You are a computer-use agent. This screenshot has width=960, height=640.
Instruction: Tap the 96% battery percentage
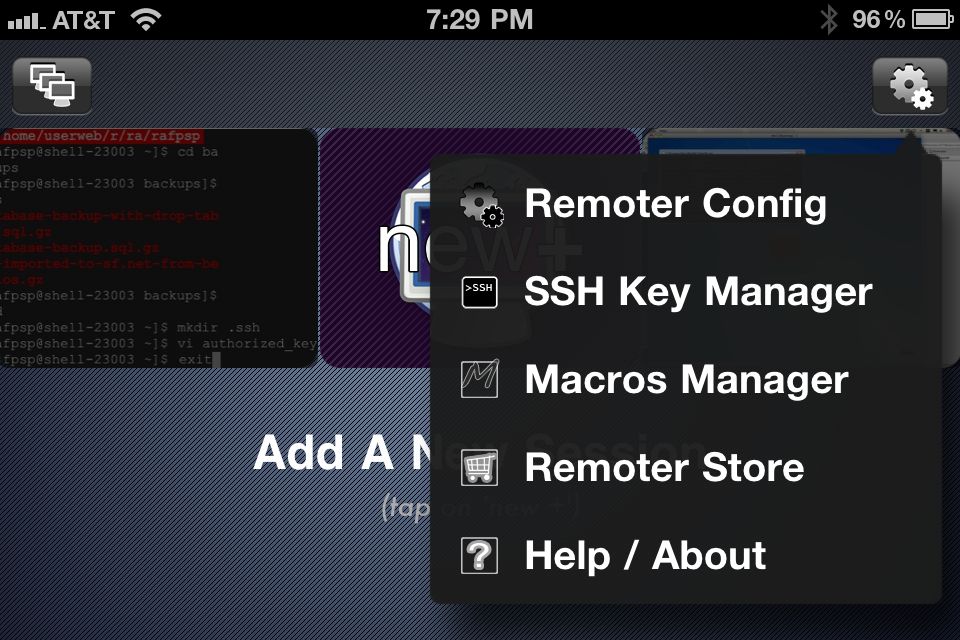pos(879,20)
